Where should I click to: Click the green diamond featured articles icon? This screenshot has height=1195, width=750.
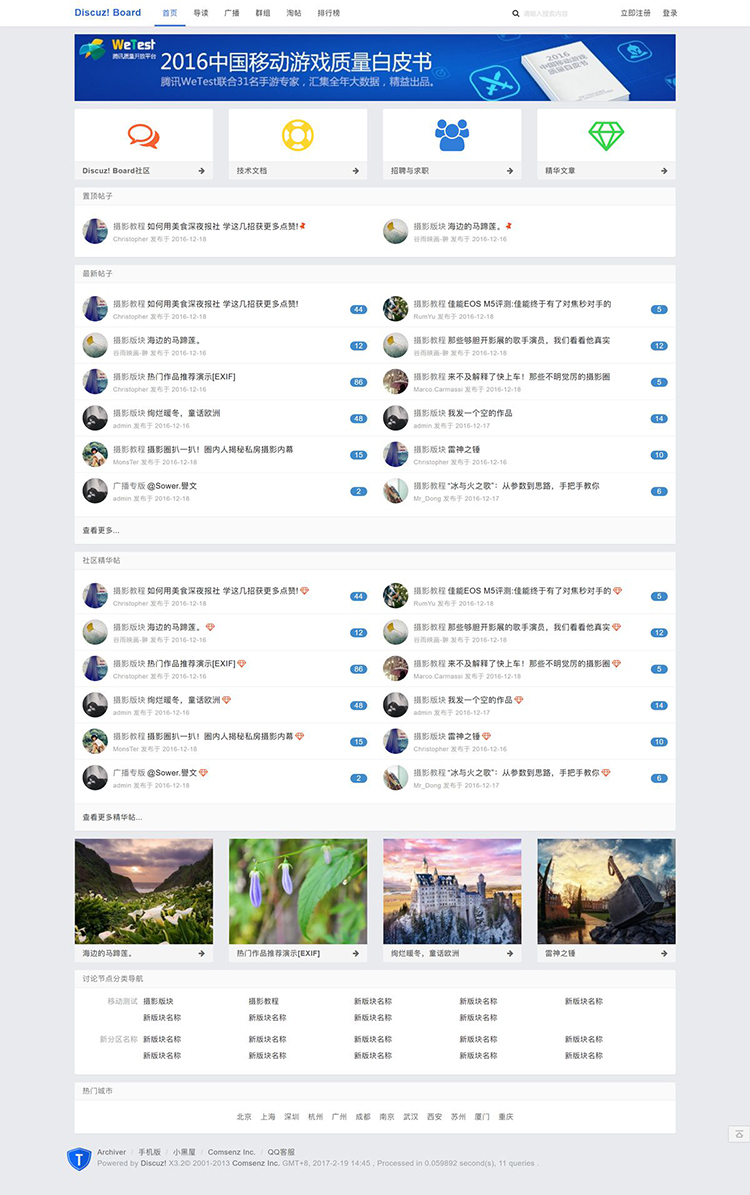point(606,135)
